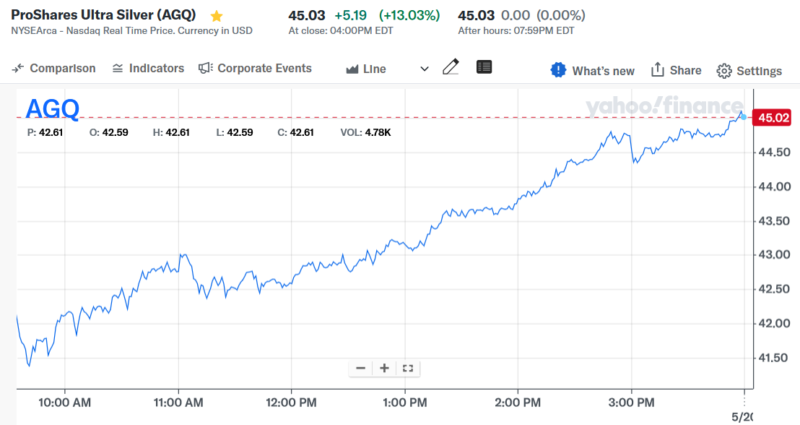
Task: Open the drawing pencil tool
Action: coord(450,68)
